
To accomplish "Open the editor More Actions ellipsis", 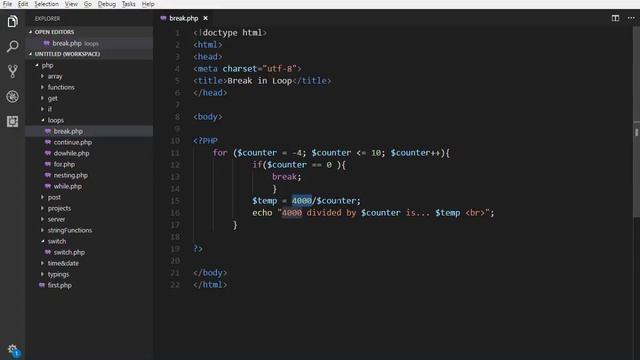I will pyautogui.click(x=631, y=18).
